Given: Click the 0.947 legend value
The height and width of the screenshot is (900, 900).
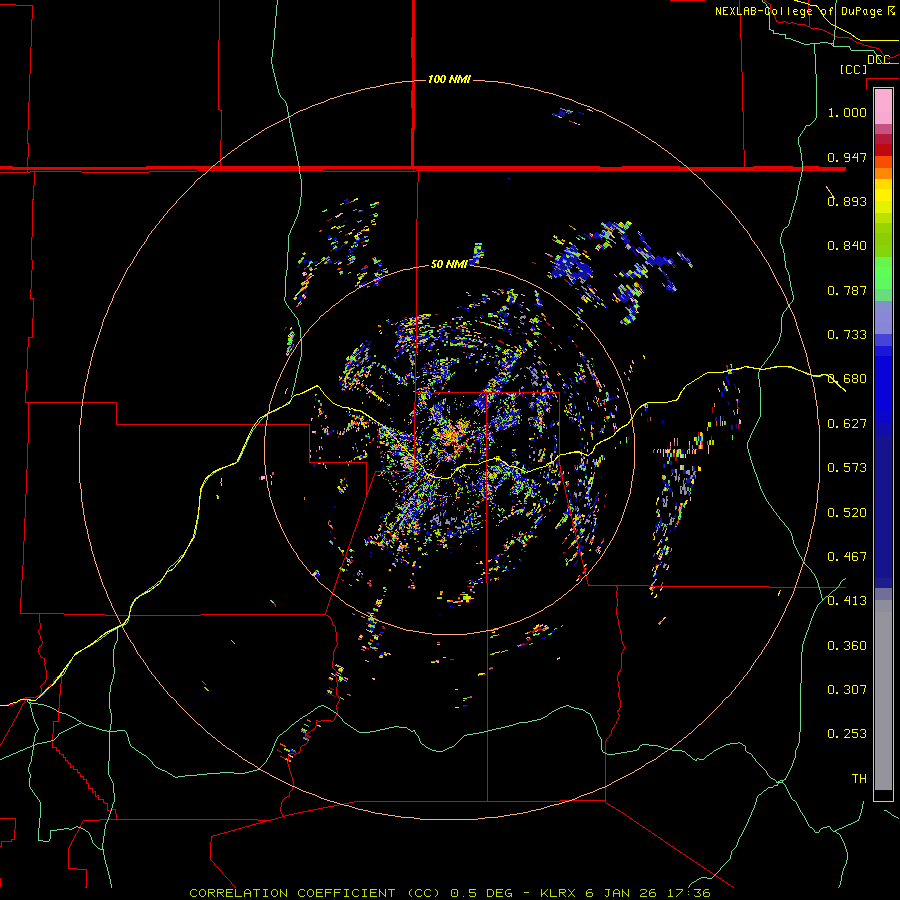Looking at the screenshot, I should (847, 157).
